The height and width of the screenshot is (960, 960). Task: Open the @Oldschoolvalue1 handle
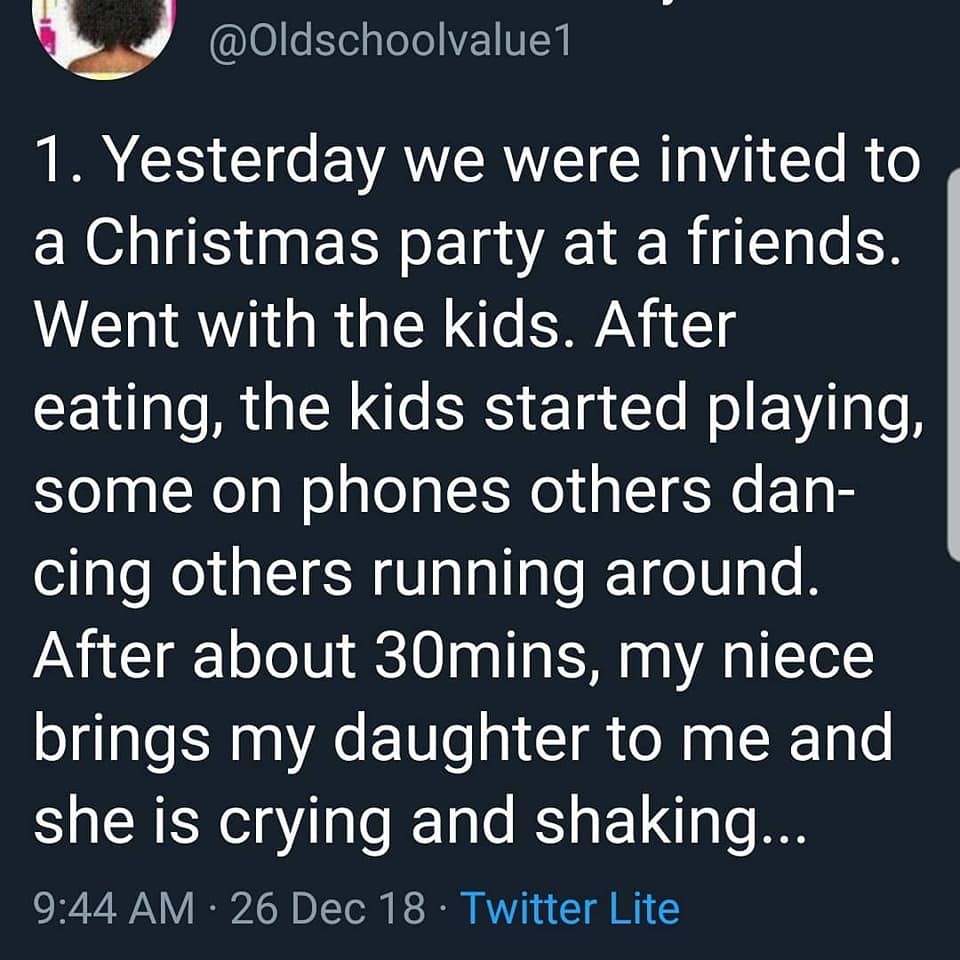(x=390, y=42)
